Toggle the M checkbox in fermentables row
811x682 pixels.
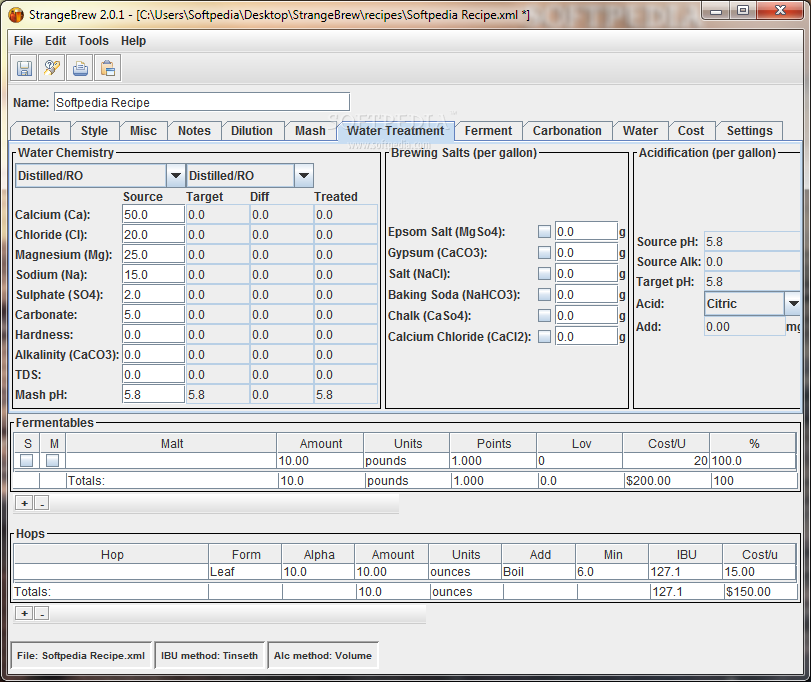(52, 460)
